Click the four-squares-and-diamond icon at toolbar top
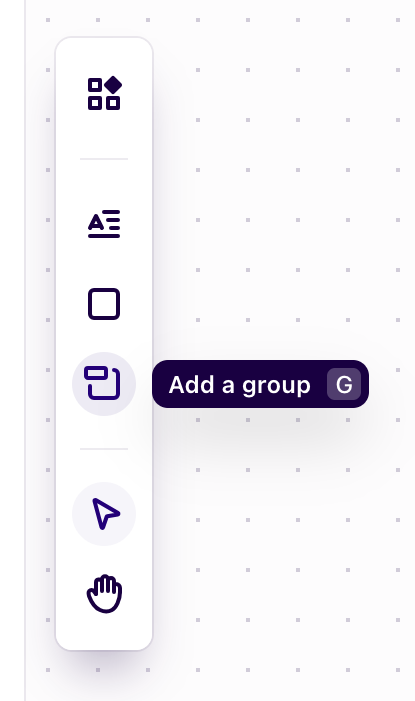The image size is (415, 701). (104, 93)
